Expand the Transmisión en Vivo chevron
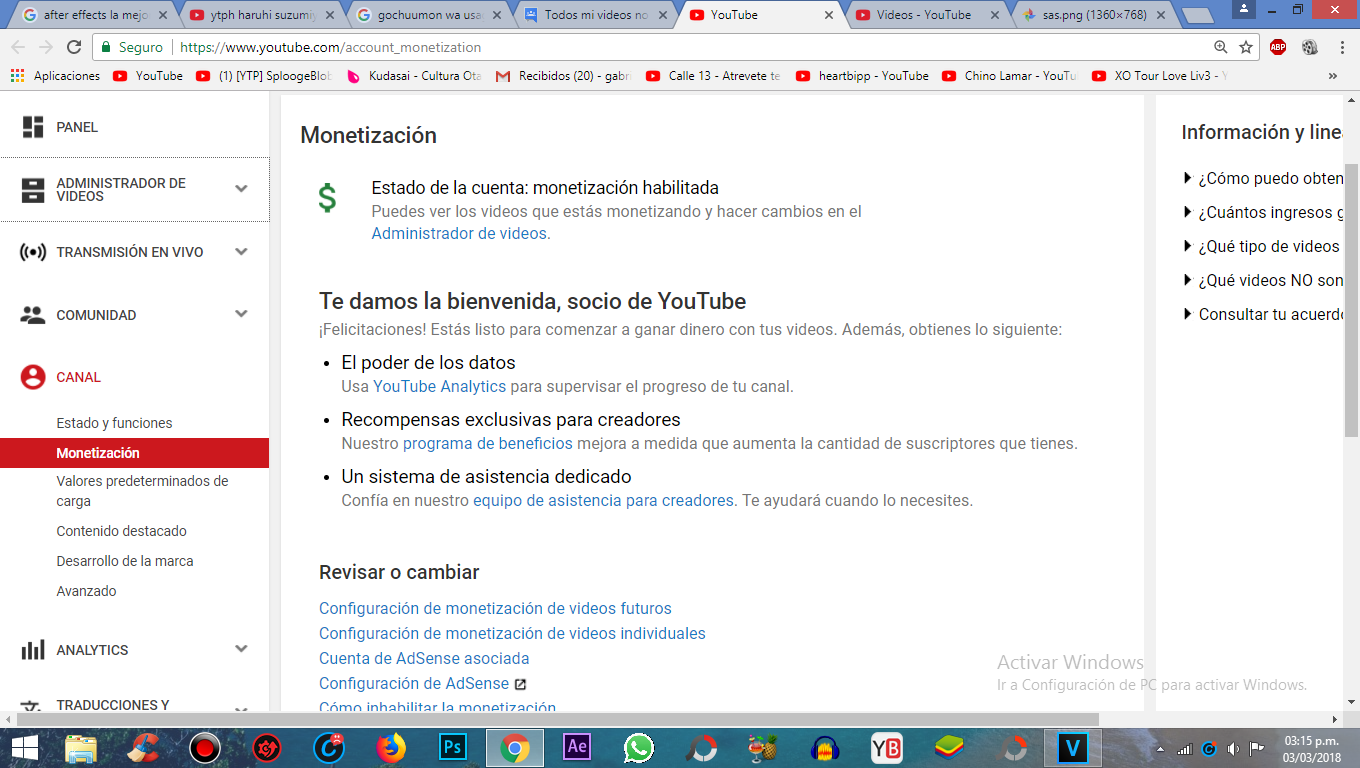This screenshot has width=1360, height=768. 241,252
